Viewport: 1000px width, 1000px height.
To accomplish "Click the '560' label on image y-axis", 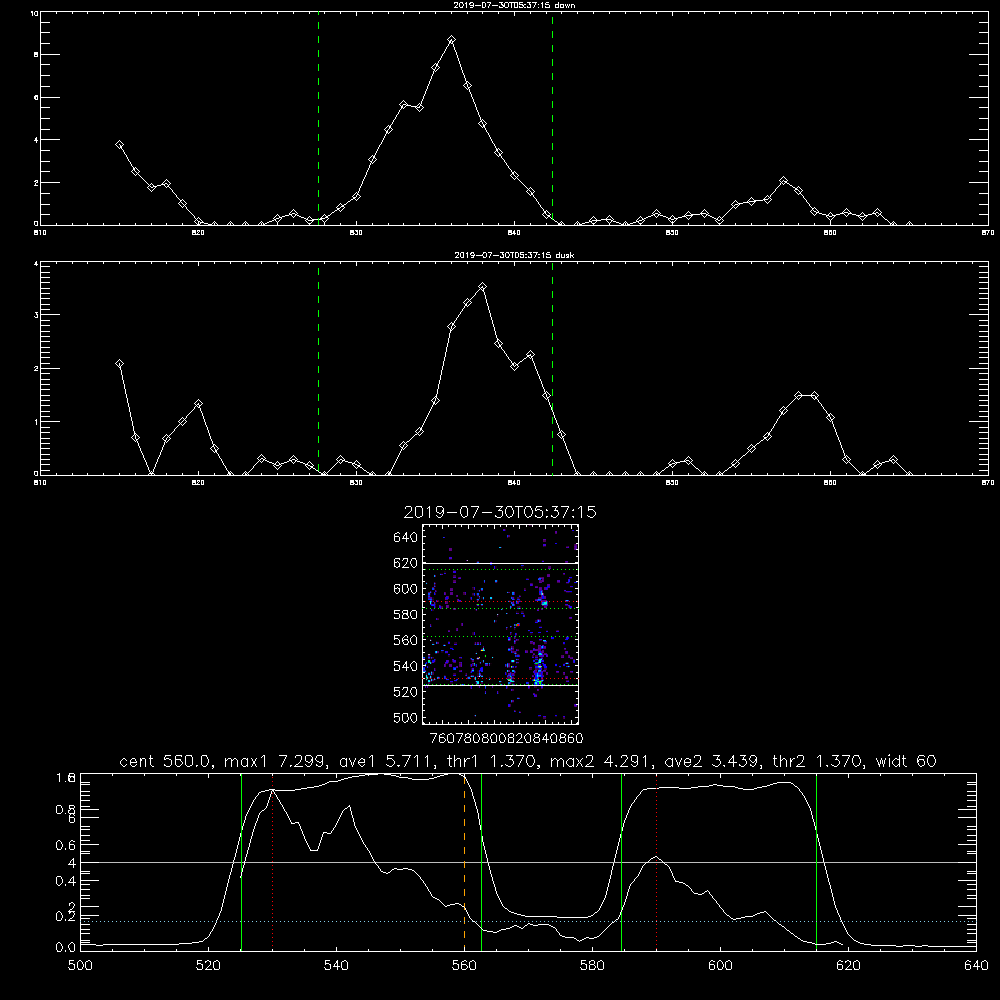I will pos(406,640).
